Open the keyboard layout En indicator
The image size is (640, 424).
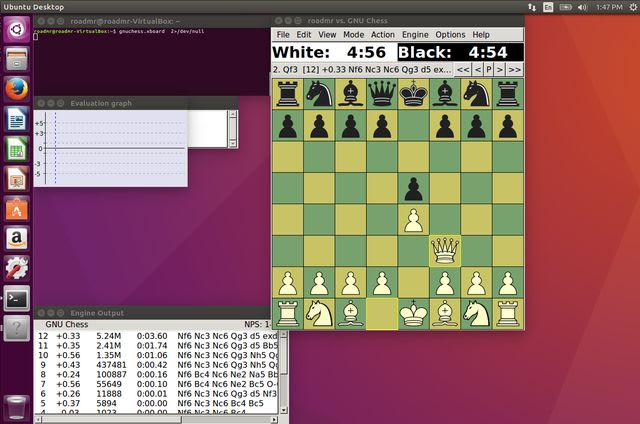tap(548, 7)
